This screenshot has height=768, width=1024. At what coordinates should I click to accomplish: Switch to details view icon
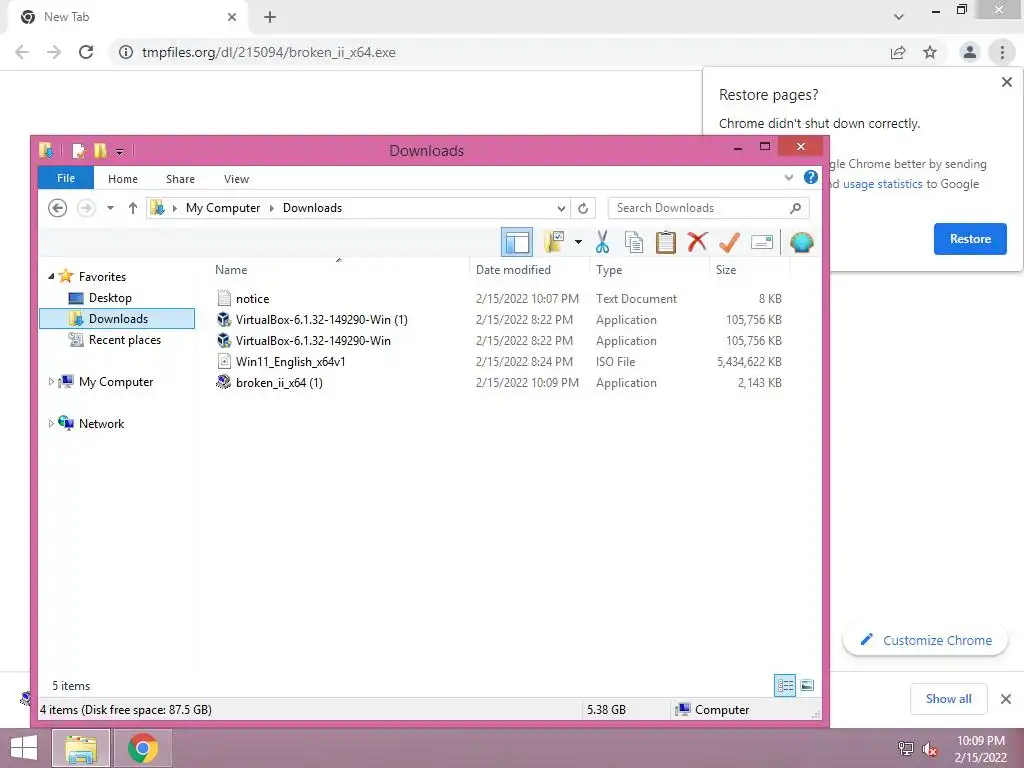tap(785, 686)
